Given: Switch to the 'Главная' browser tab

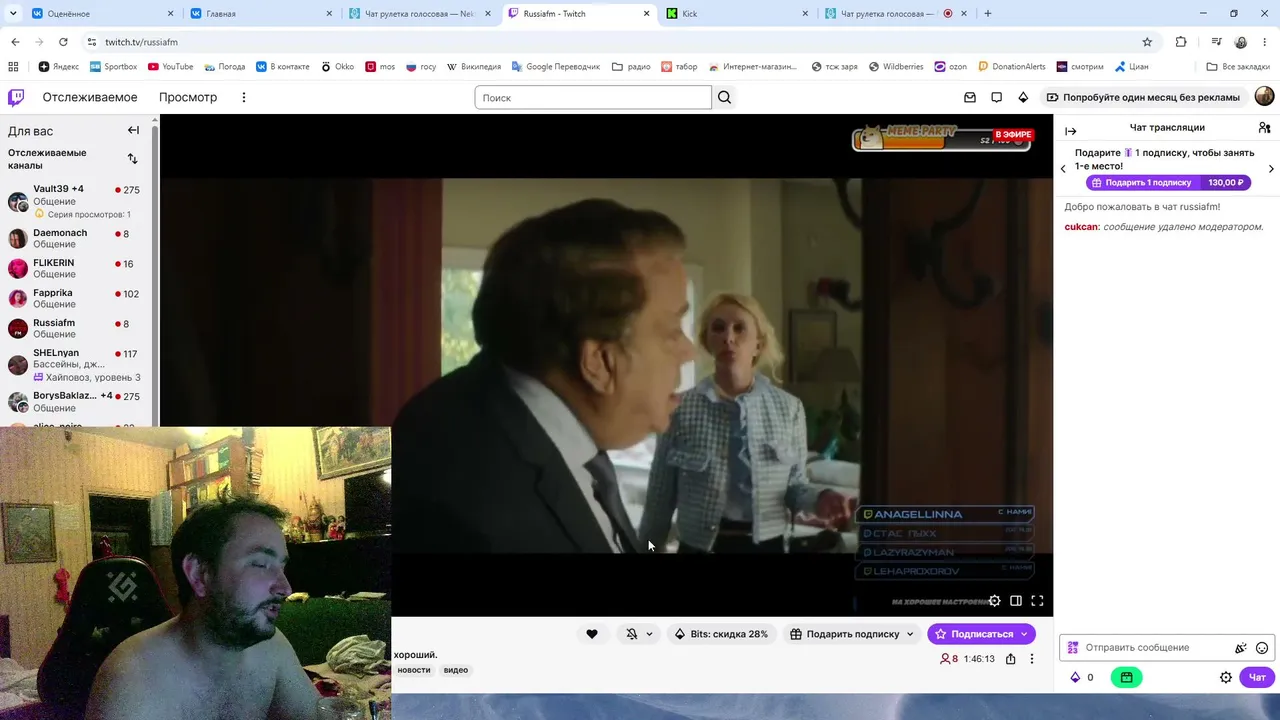Looking at the screenshot, I should pos(260,14).
